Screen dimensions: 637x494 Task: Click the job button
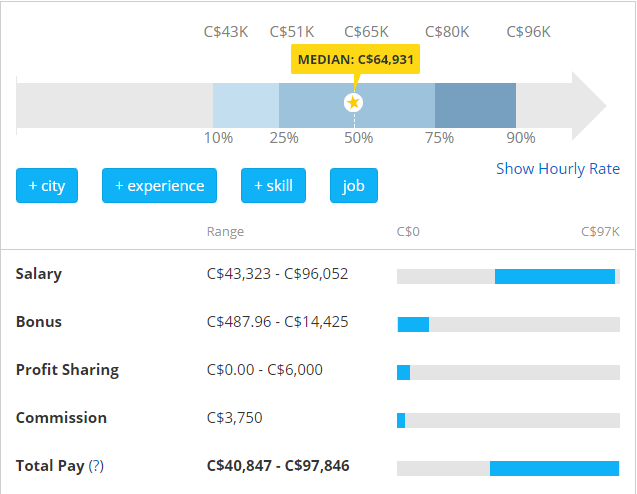[x=354, y=186]
